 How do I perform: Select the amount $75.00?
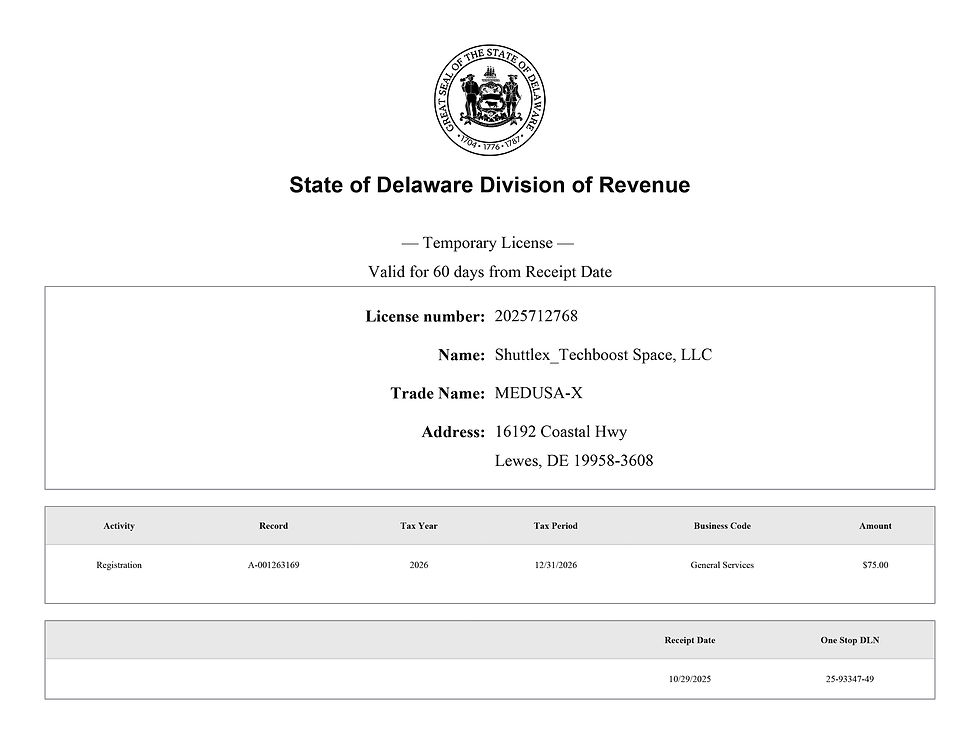pos(875,565)
